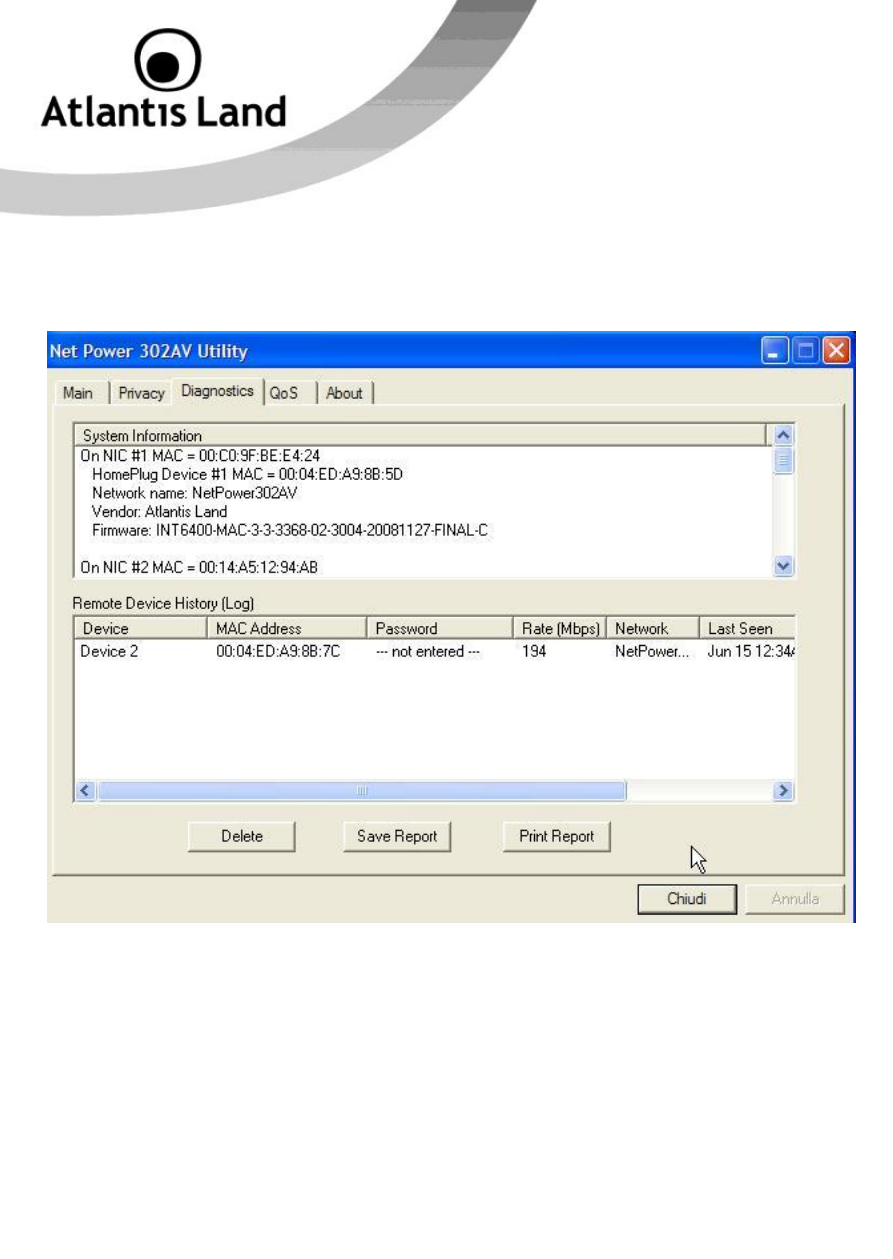893x1259 pixels.
Task: Select the HomePlug Device #1 MAC line
Action: (249, 473)
